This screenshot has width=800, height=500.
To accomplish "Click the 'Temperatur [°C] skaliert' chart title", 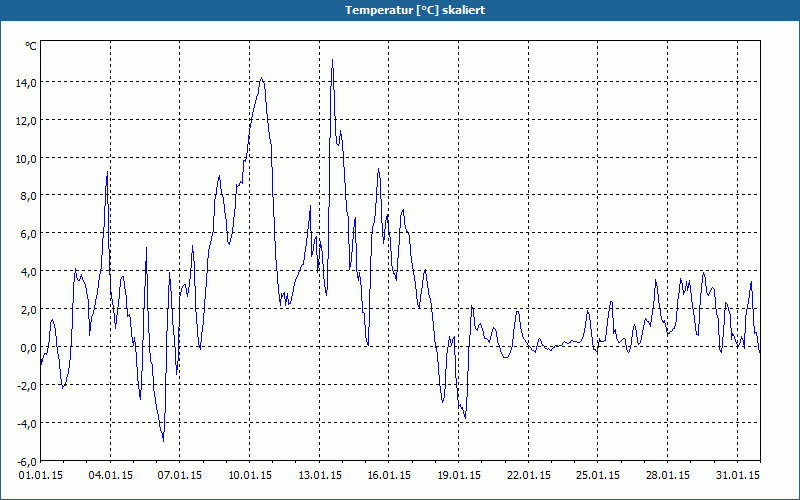I will (x=415, y=10).
